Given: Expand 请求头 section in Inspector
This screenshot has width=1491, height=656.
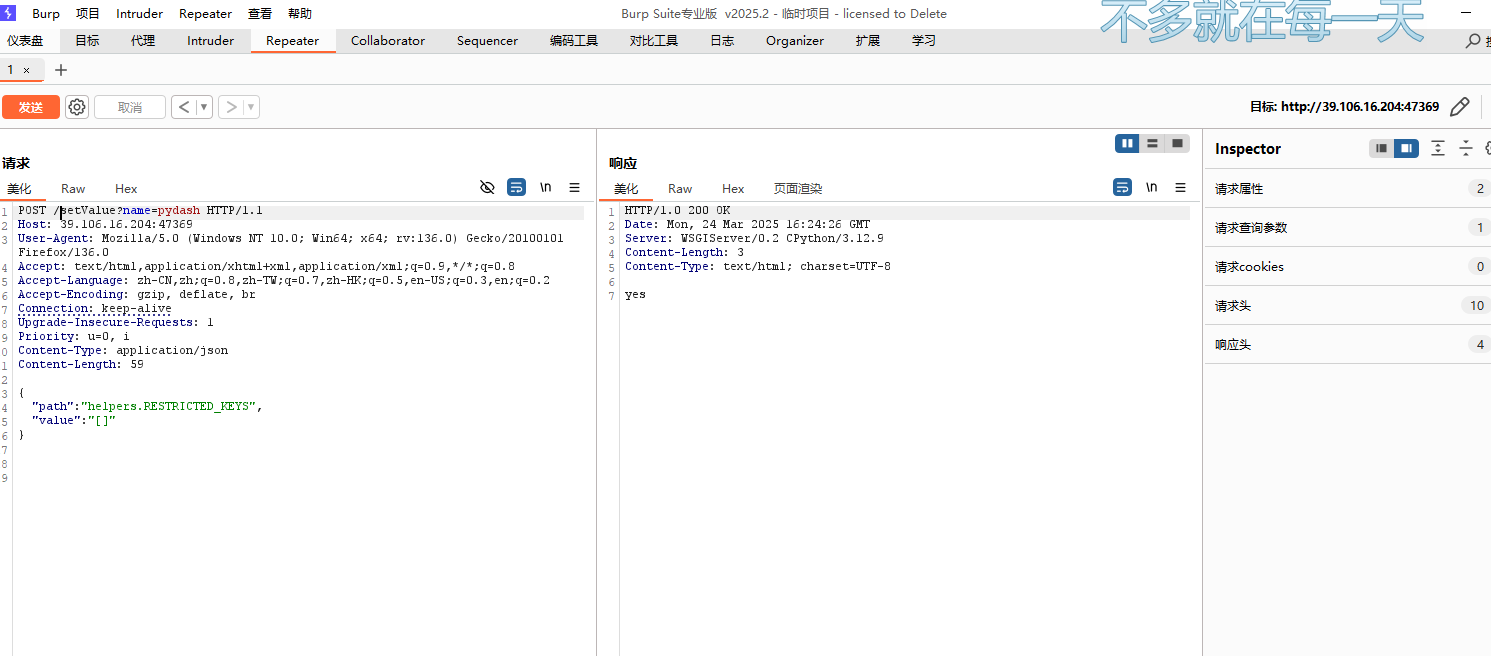Looking at the screenshot, I should tap(1347, 305).
